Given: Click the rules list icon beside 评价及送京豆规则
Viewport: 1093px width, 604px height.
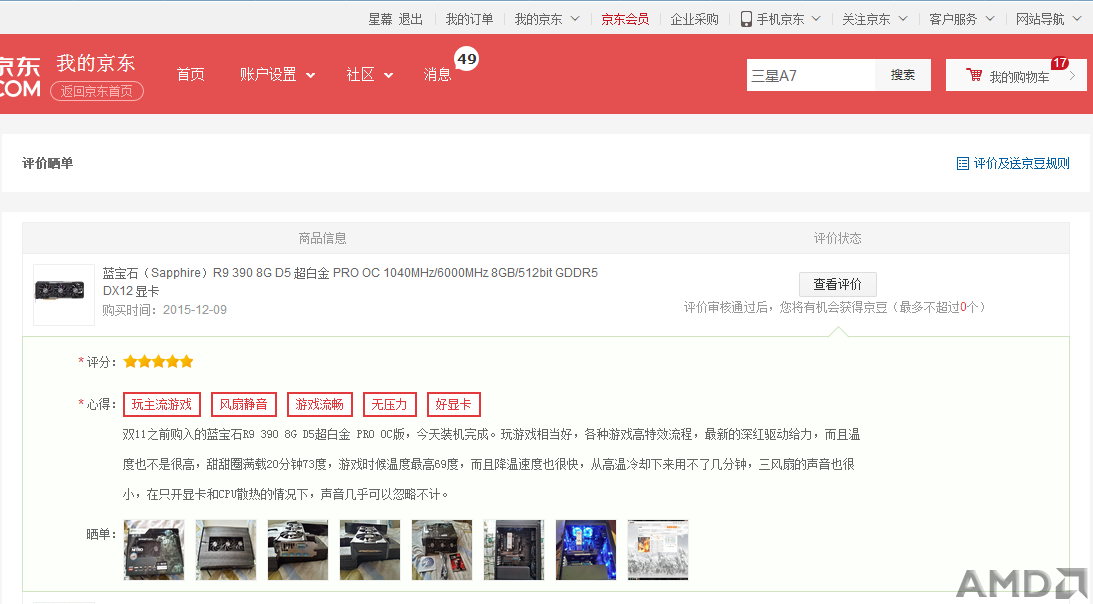Looking at the screenshot, I should [x=963, y=164].
